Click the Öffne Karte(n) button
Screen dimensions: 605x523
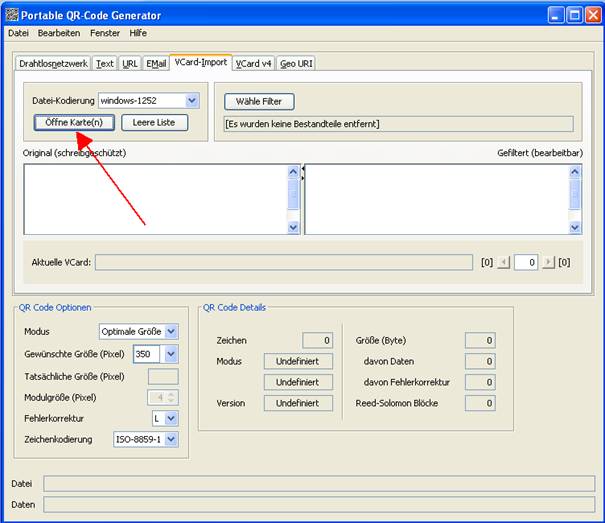pyautogui.click(x=74, y=123)
